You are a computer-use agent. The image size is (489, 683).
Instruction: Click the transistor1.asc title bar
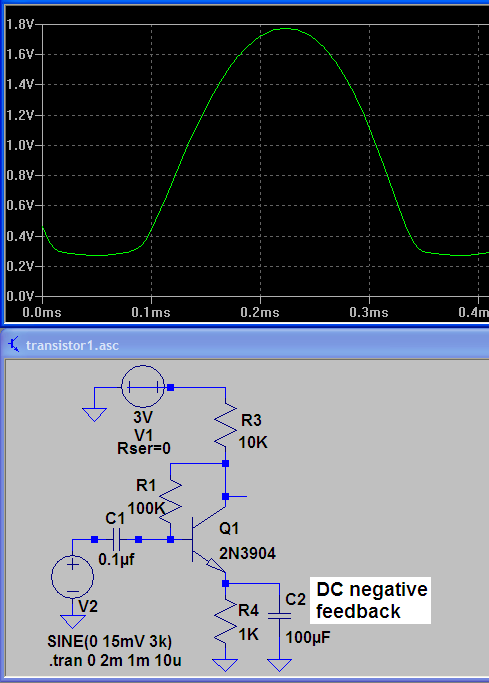pyautogui.click(x=244, y=345)
